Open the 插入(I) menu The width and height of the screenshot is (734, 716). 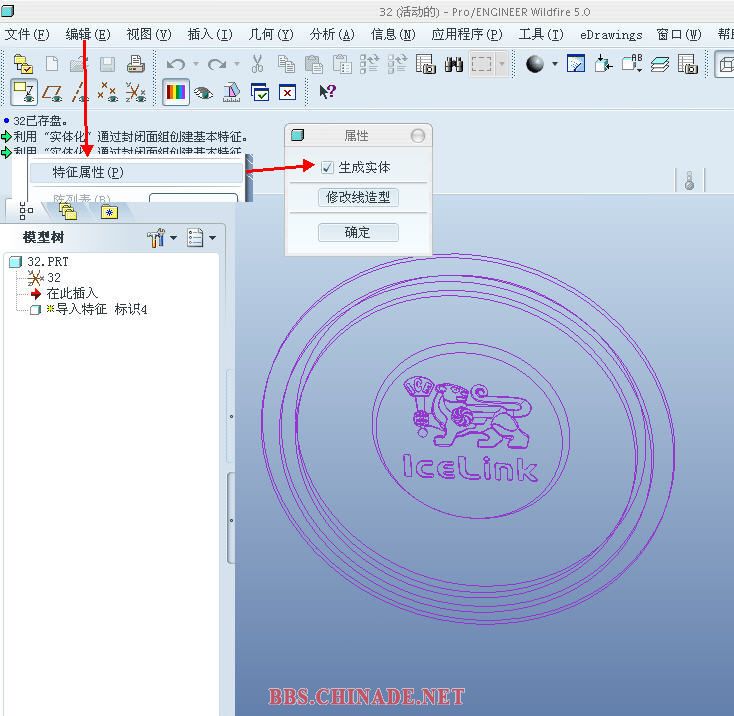pyautogui.click(x=210, y=35)
